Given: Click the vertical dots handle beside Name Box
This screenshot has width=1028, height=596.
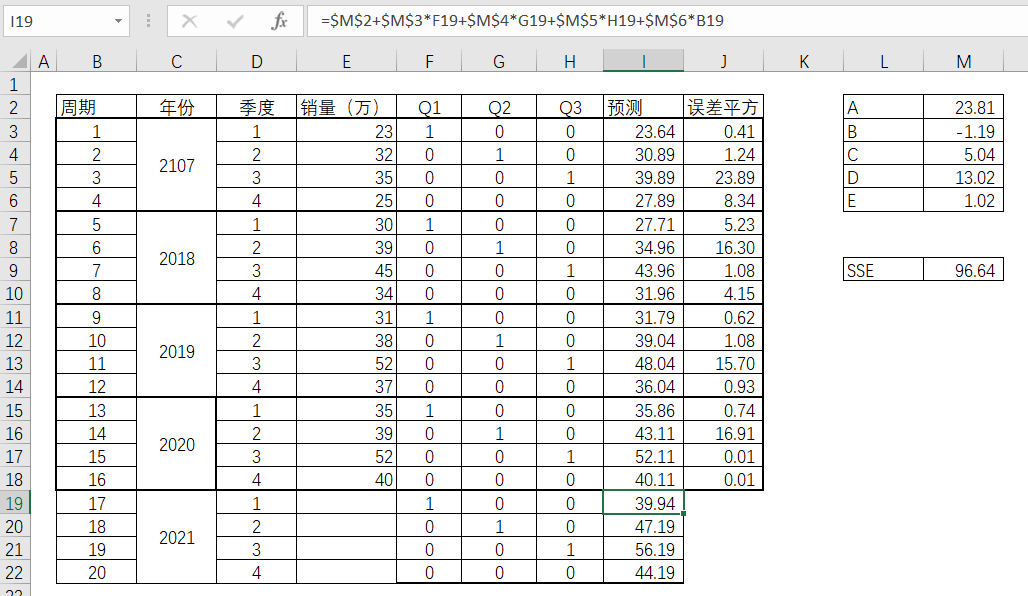Looking at the screenshot, I should (149, 21).
